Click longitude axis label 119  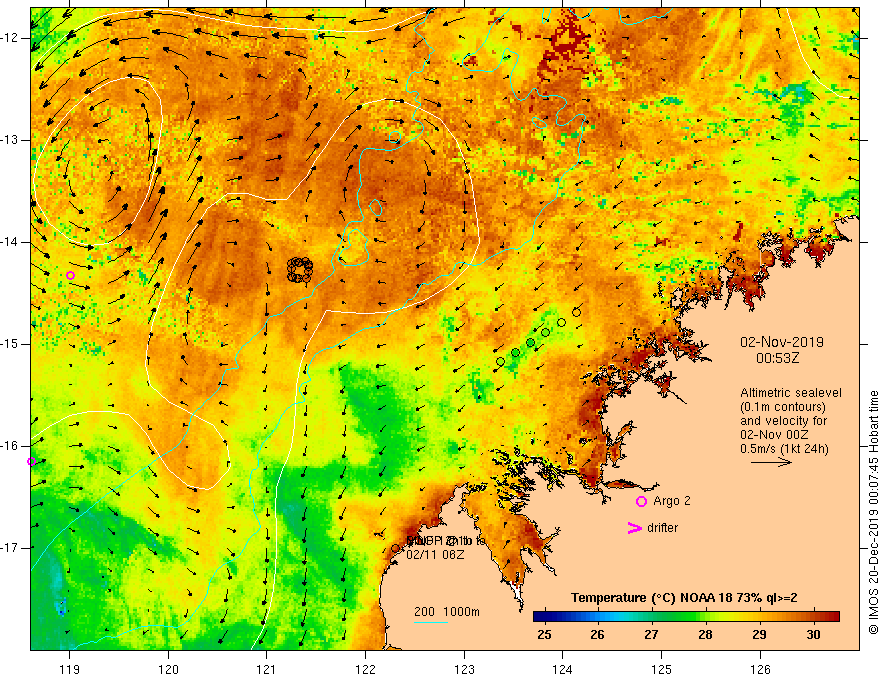(70, 669)
